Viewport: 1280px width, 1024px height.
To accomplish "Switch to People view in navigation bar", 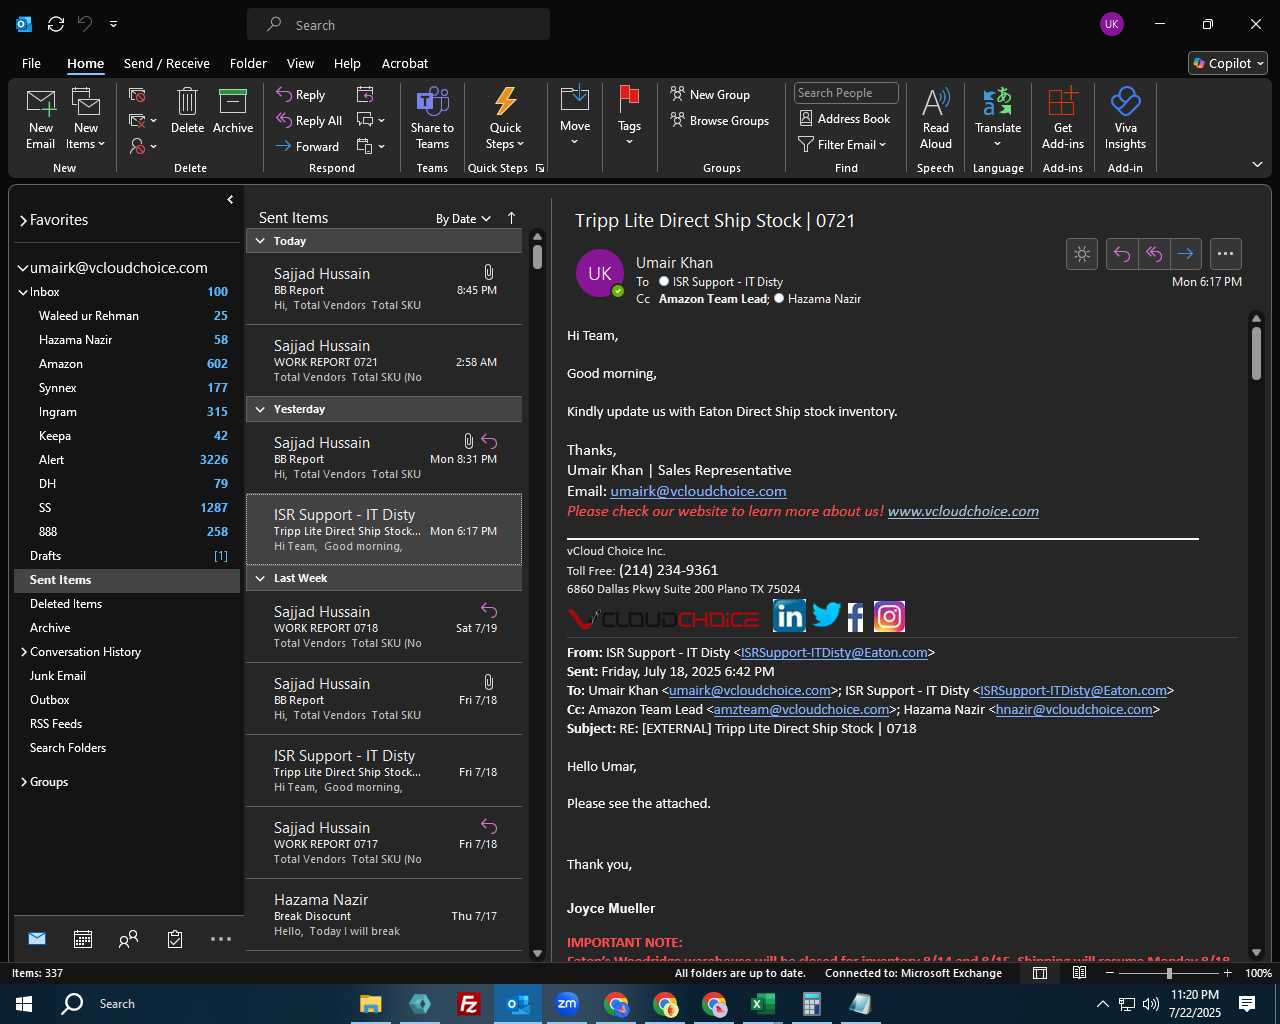I will pyautogui.click(x=129, y=939).
